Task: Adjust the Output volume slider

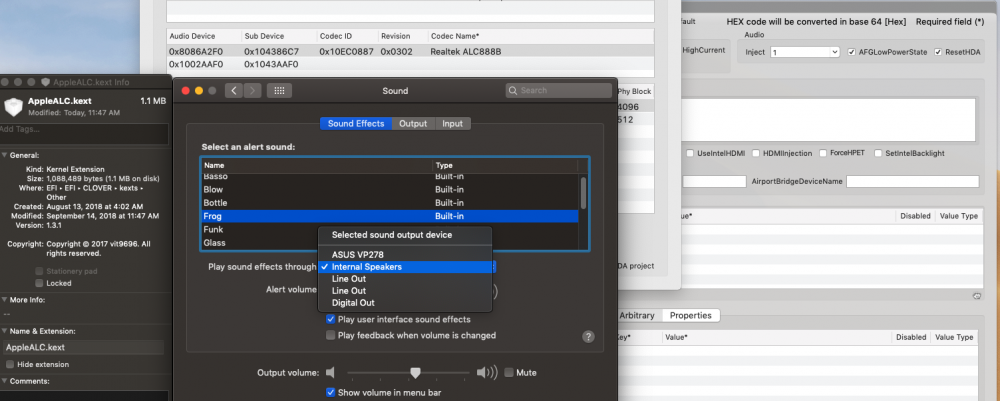Action: point(415,372)
